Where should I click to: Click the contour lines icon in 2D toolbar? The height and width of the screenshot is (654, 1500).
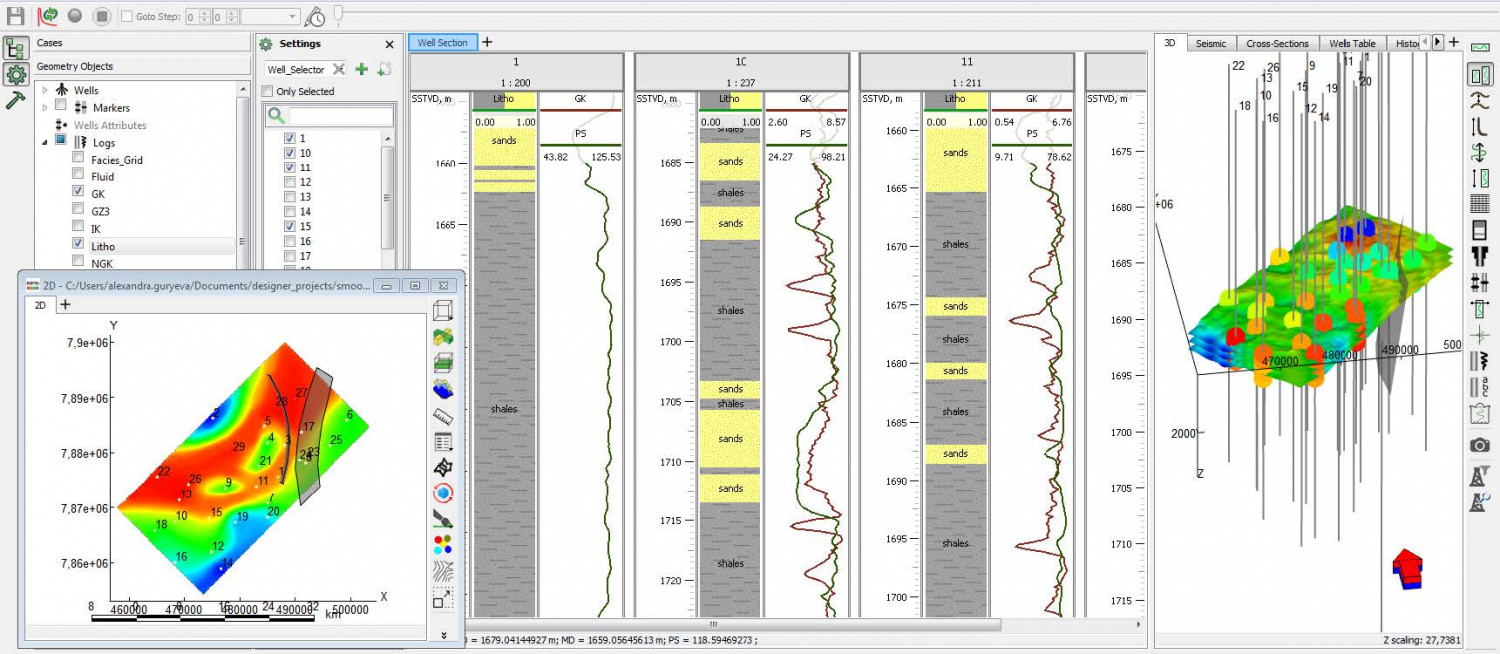coord(443,571)
